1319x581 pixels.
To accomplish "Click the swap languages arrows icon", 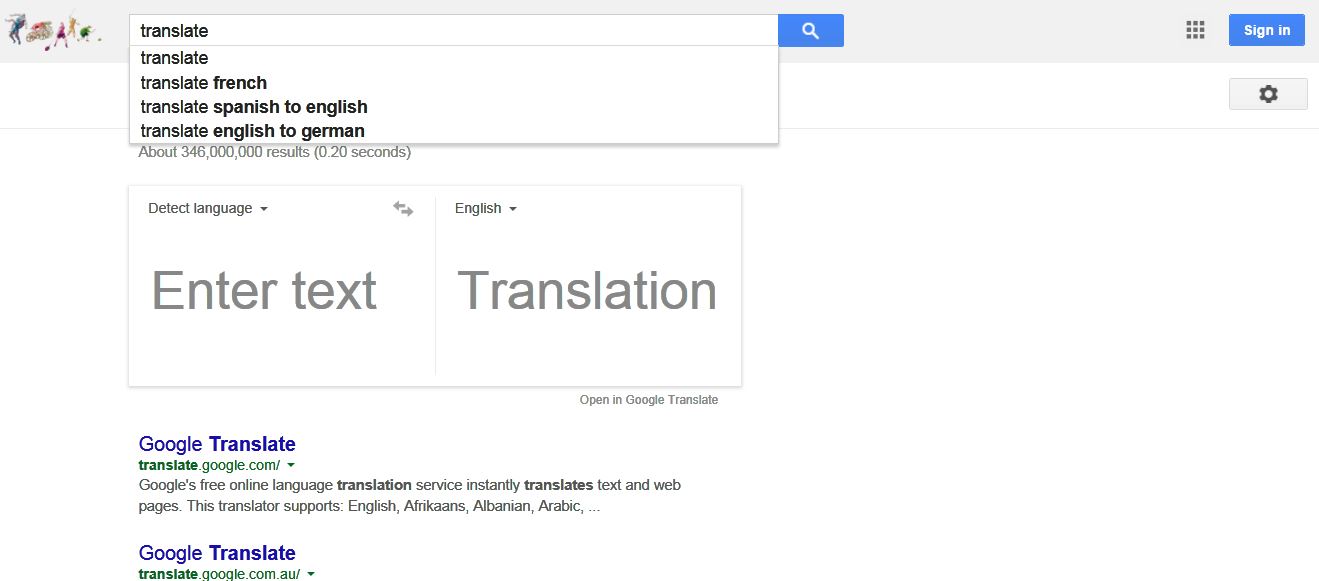I will pos(402,208).
